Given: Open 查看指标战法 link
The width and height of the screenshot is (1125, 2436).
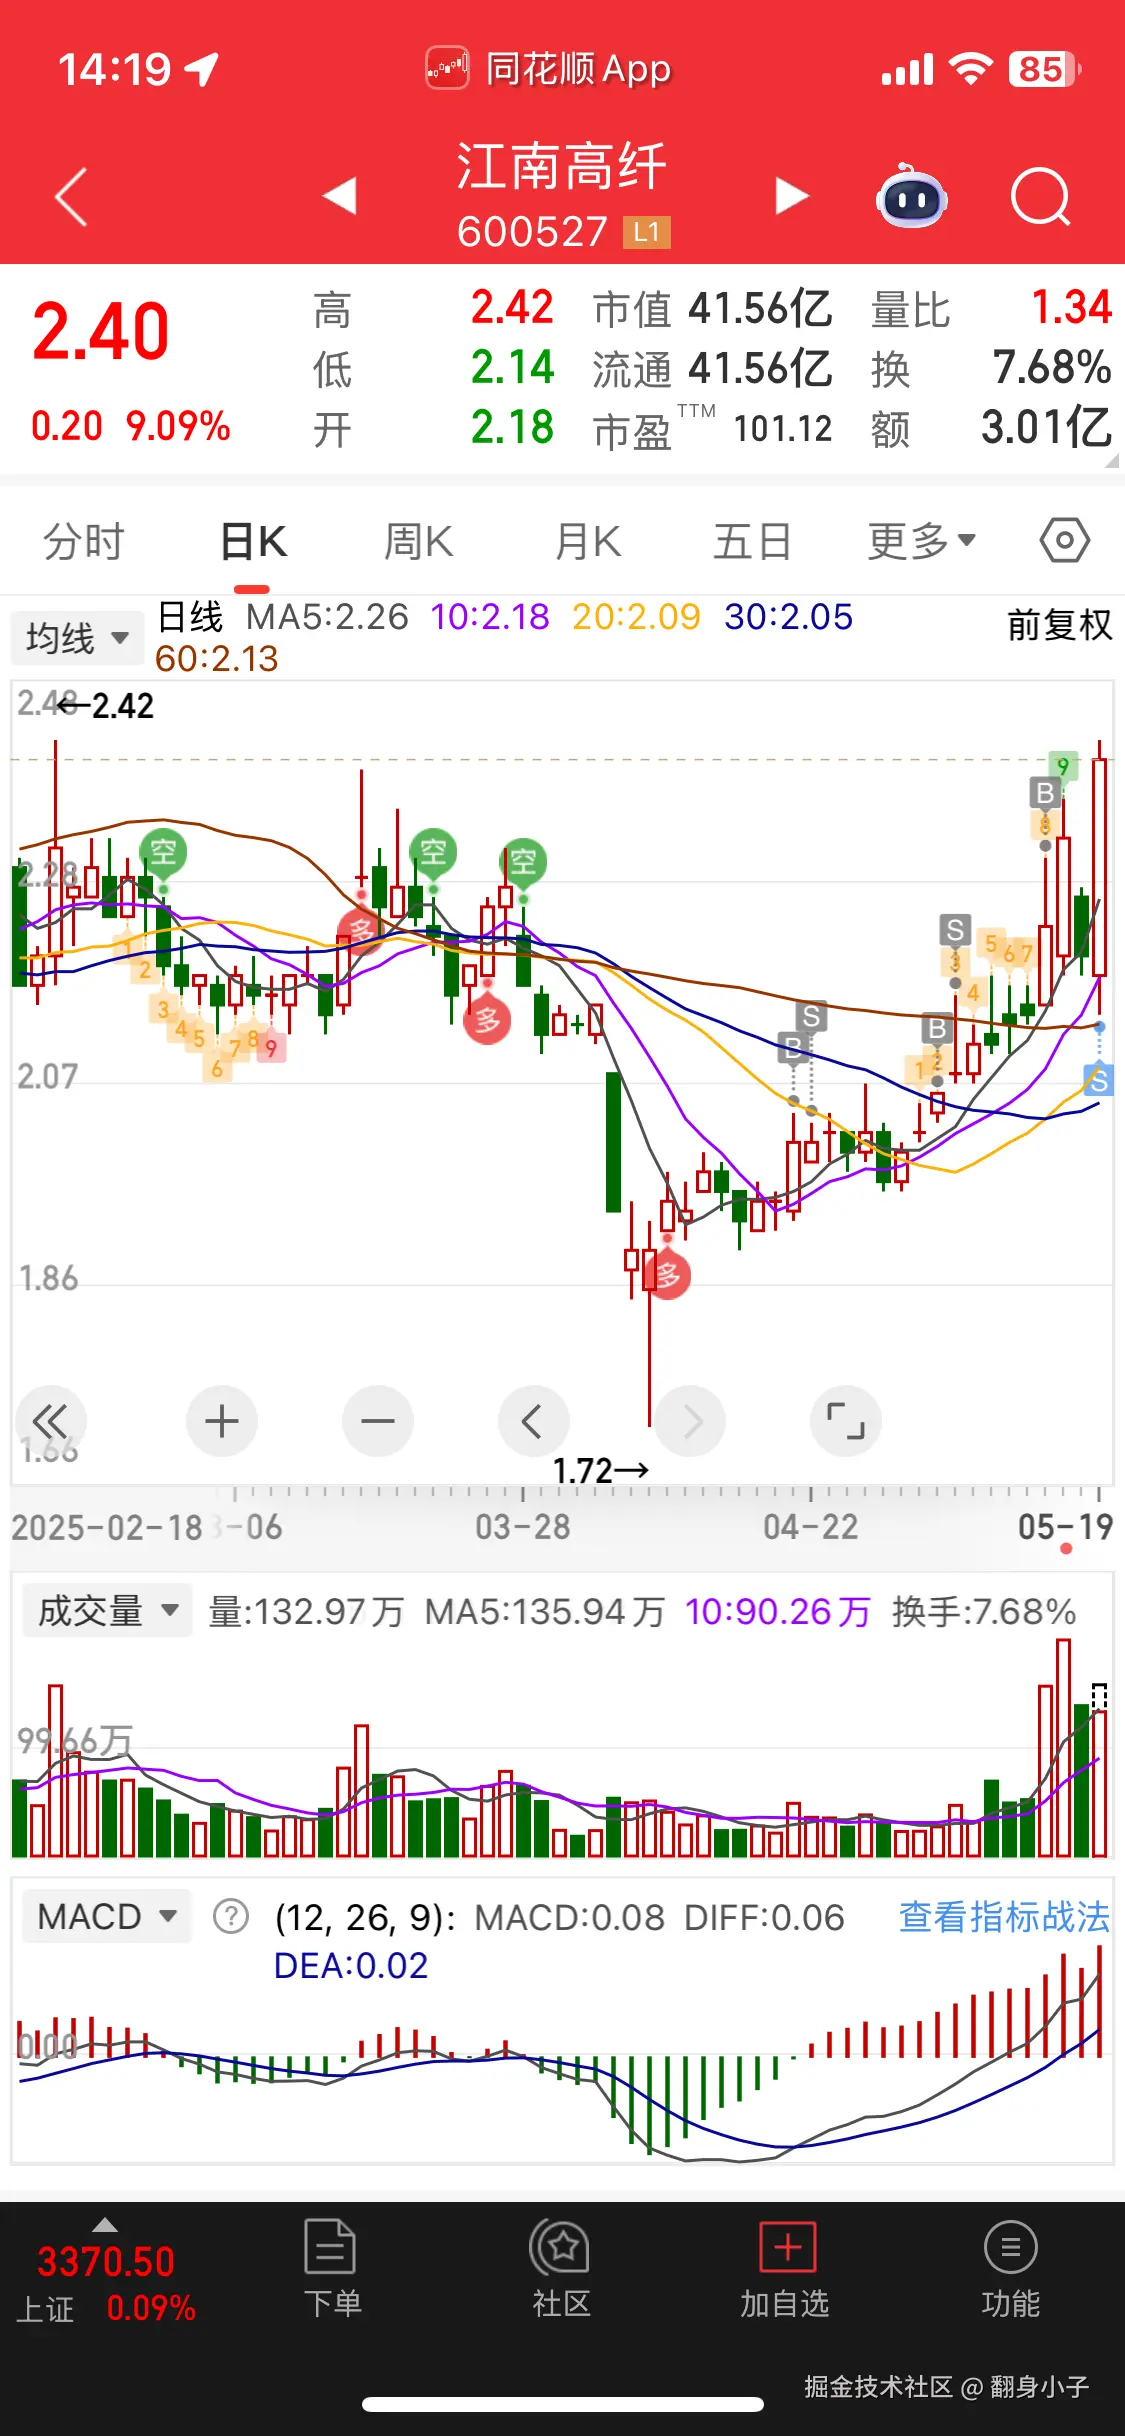Looking at the screenshot, I should 1004,1917.
